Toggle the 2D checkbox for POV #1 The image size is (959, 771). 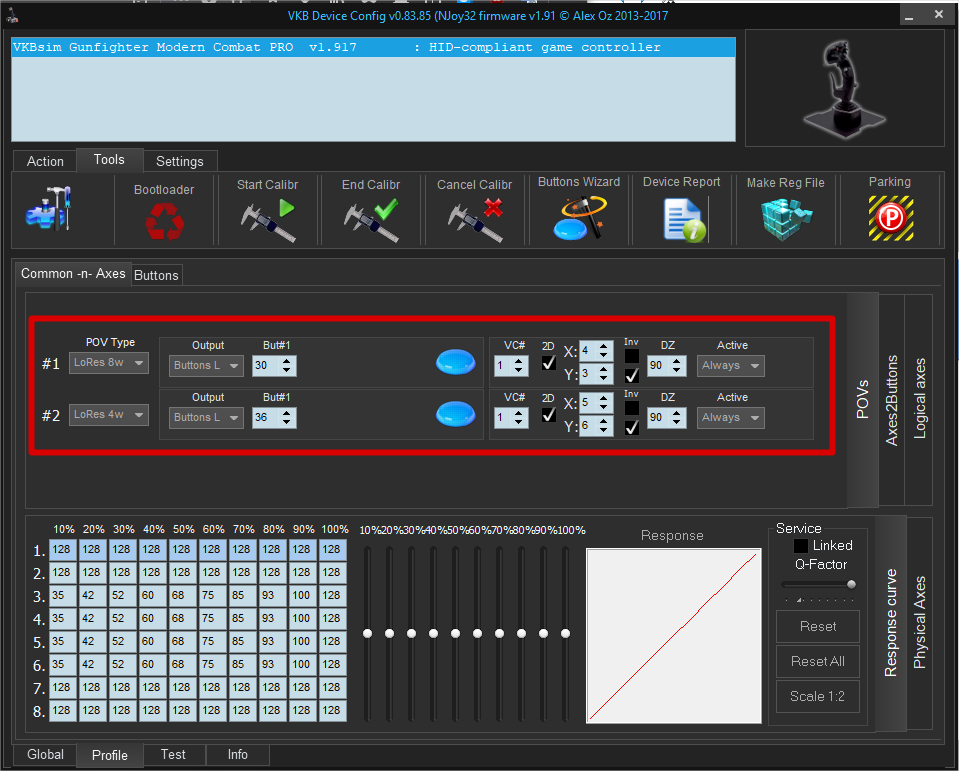coord(549,363)
